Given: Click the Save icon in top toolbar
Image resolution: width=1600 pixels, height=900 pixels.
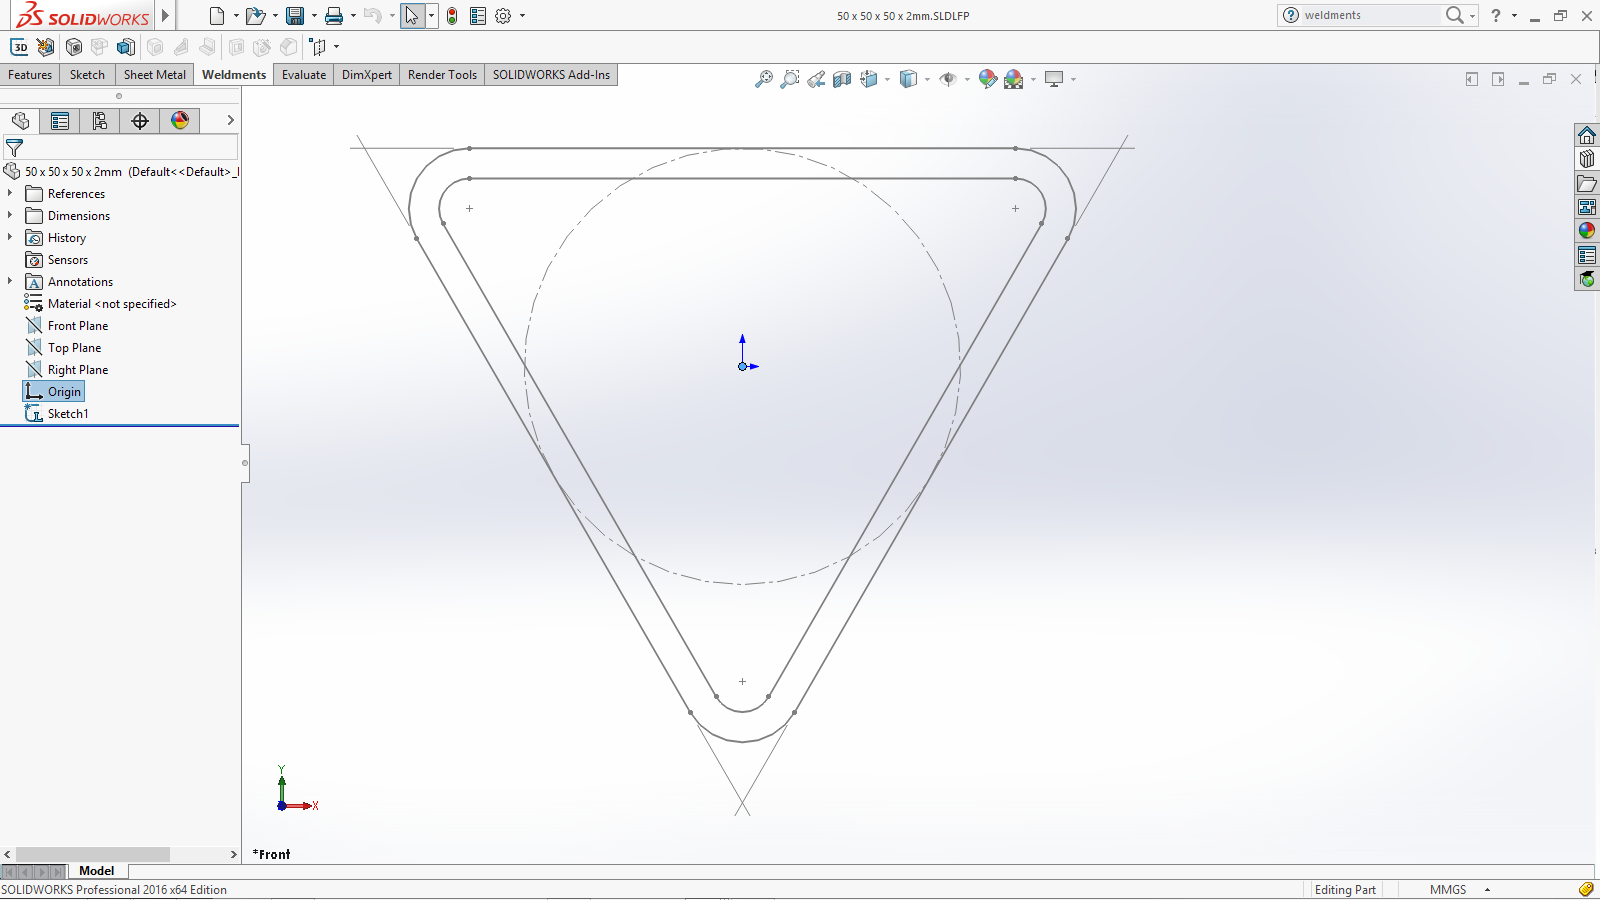Looking at the screenshot, I should 295,16.
